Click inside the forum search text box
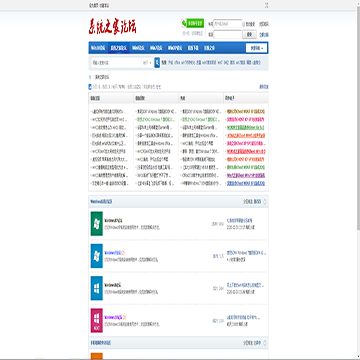This screenshot has height=360, width=360. pos(116,63)
